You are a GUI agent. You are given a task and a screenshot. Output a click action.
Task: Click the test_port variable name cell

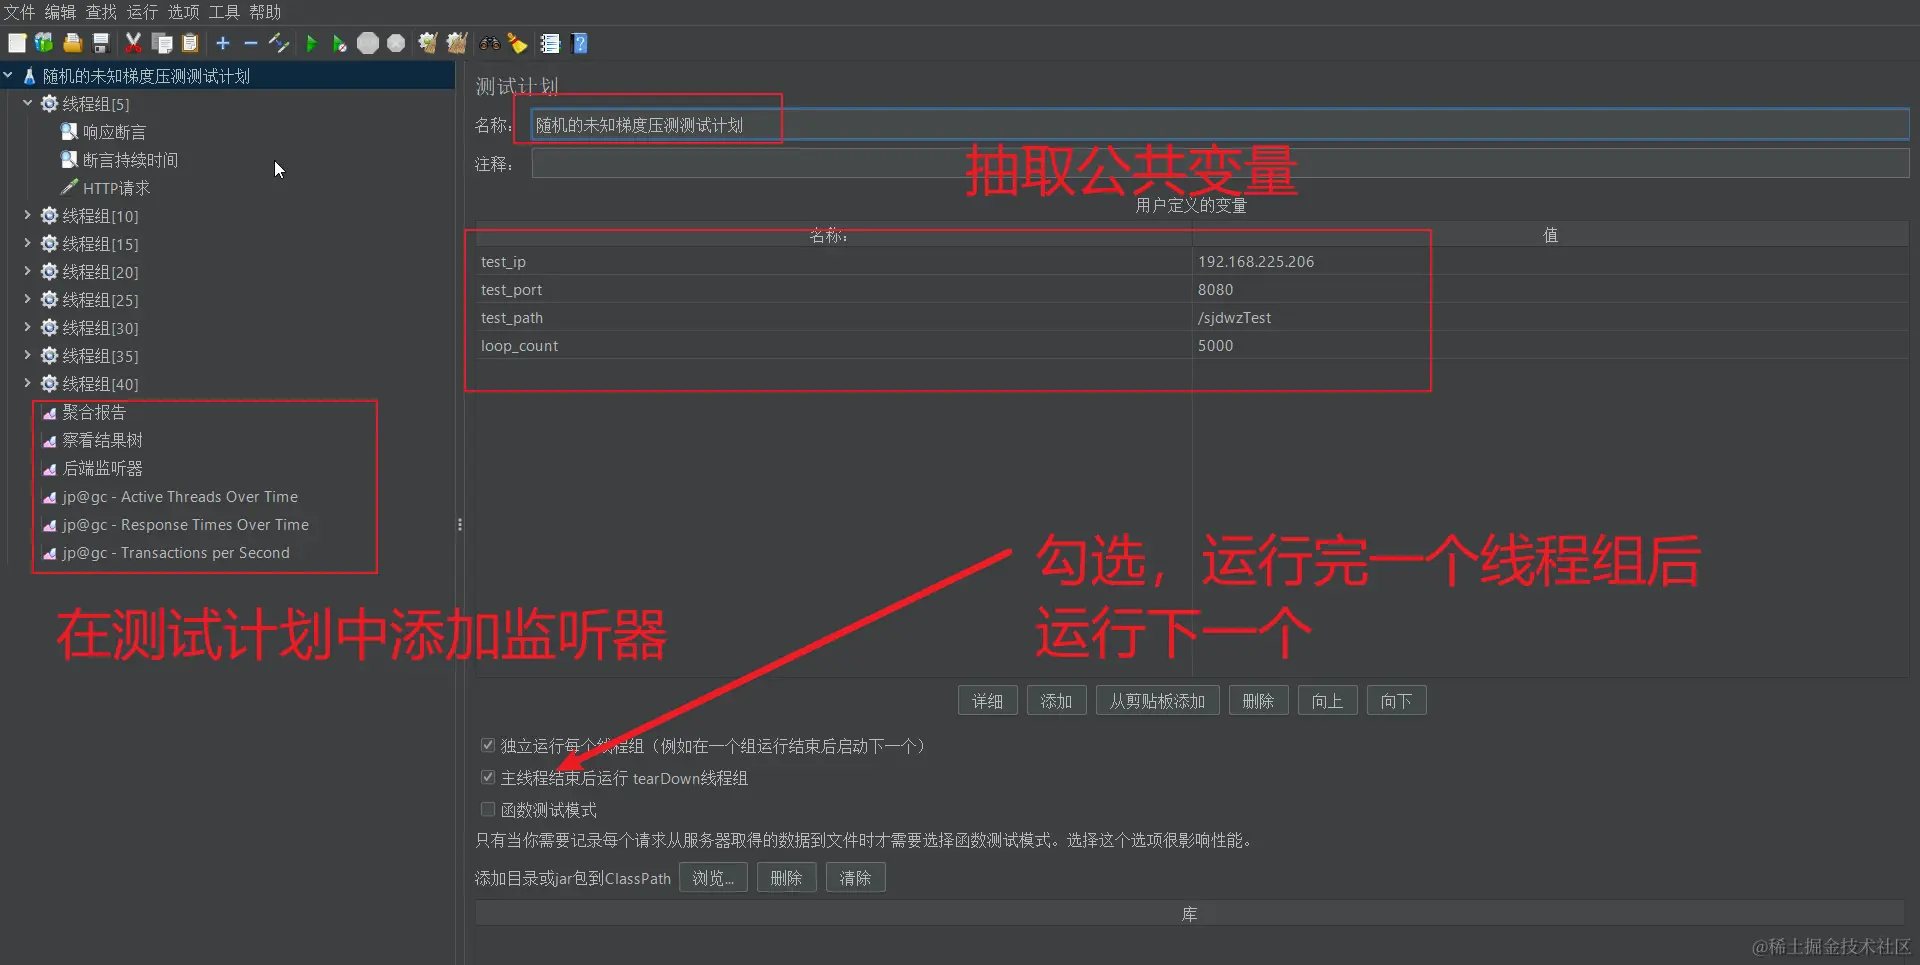[x=834, y=289]
